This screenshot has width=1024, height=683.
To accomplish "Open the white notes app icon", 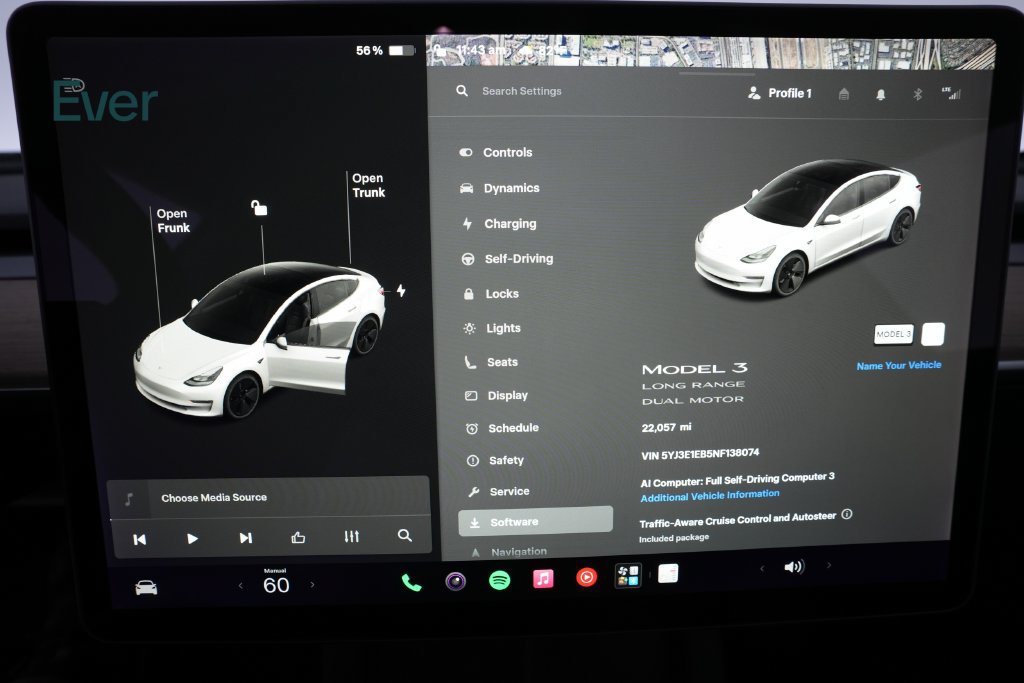I will [x=668, y=573].
